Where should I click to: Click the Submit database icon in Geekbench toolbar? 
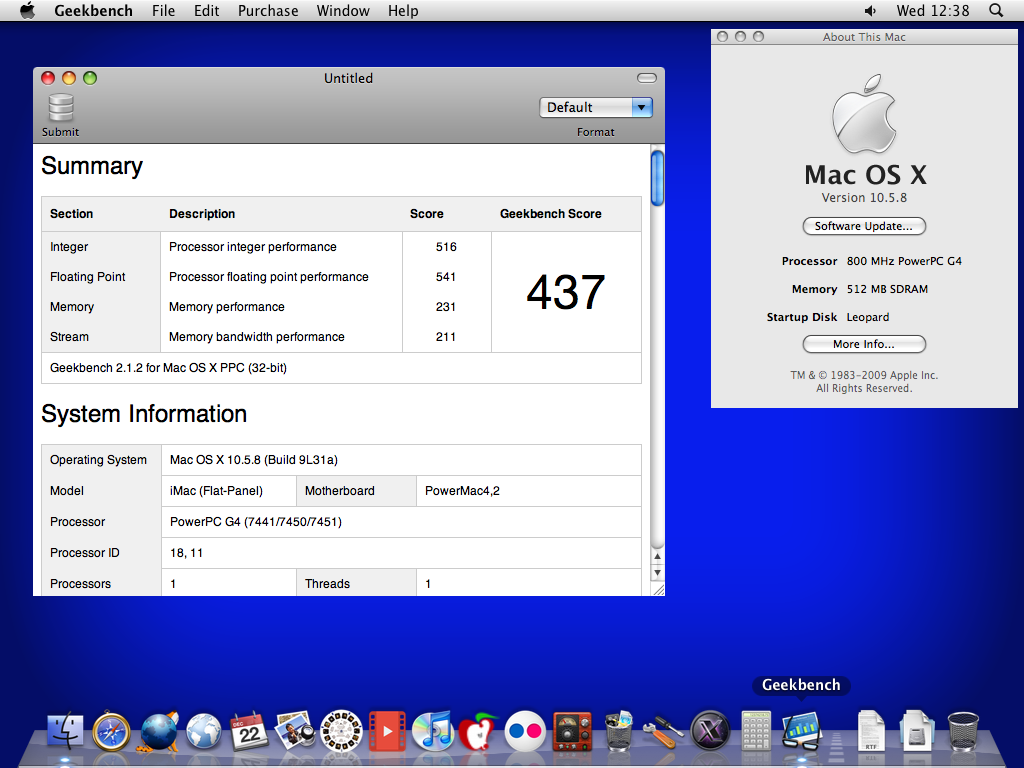(x=61, y=108)
